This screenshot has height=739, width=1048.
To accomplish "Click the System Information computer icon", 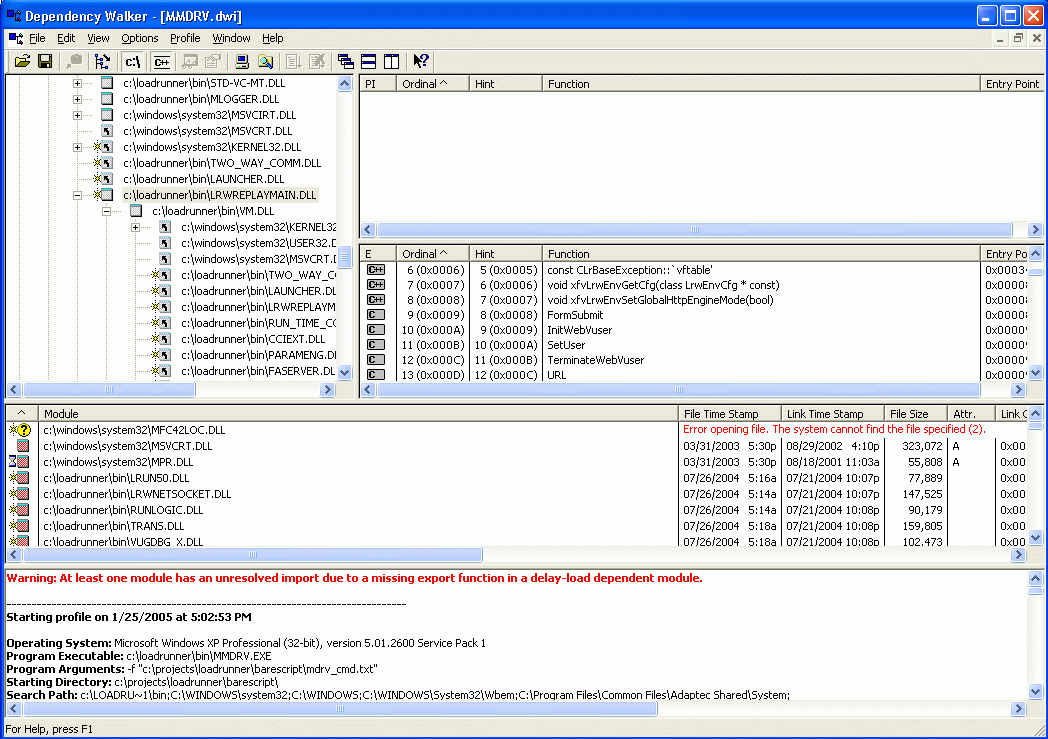I will (x=242, y=61).
